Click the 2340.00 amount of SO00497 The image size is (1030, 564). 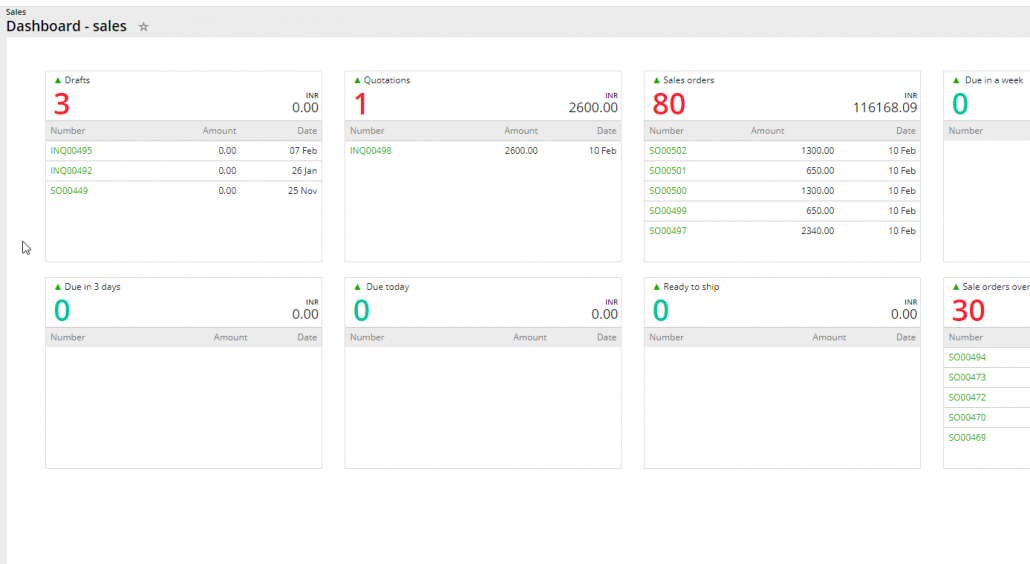[x=818, y=231]
